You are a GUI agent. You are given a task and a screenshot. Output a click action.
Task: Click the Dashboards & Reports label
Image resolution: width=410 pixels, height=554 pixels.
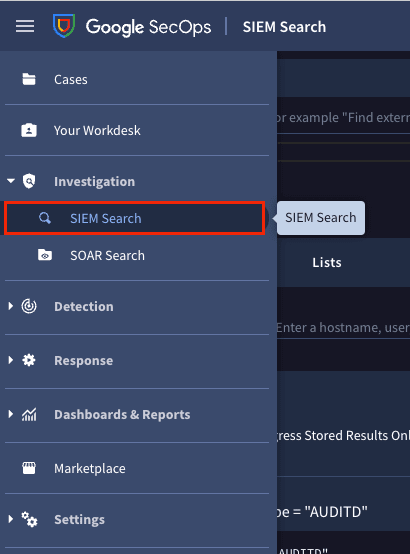pyautogui.click(x=122, y=414)
